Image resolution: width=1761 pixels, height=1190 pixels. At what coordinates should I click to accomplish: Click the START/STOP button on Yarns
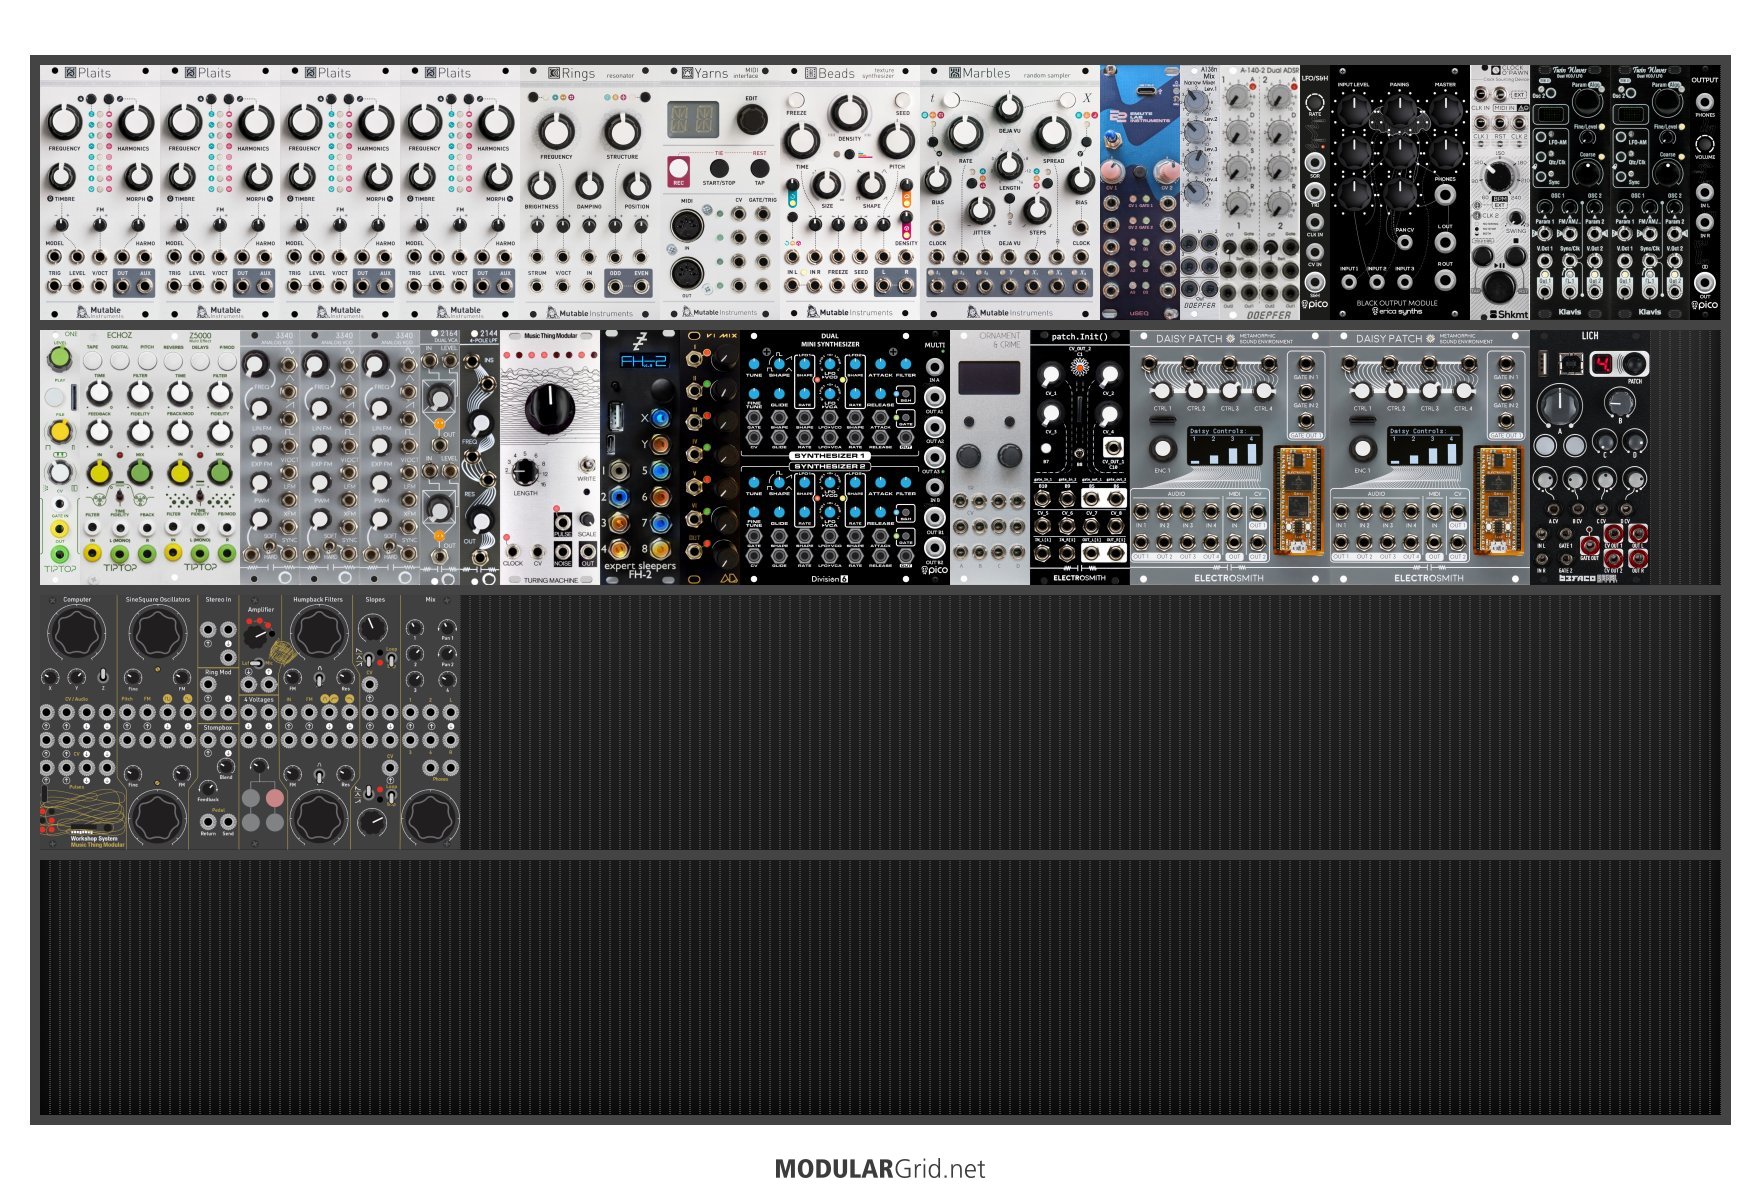[719, 169]
